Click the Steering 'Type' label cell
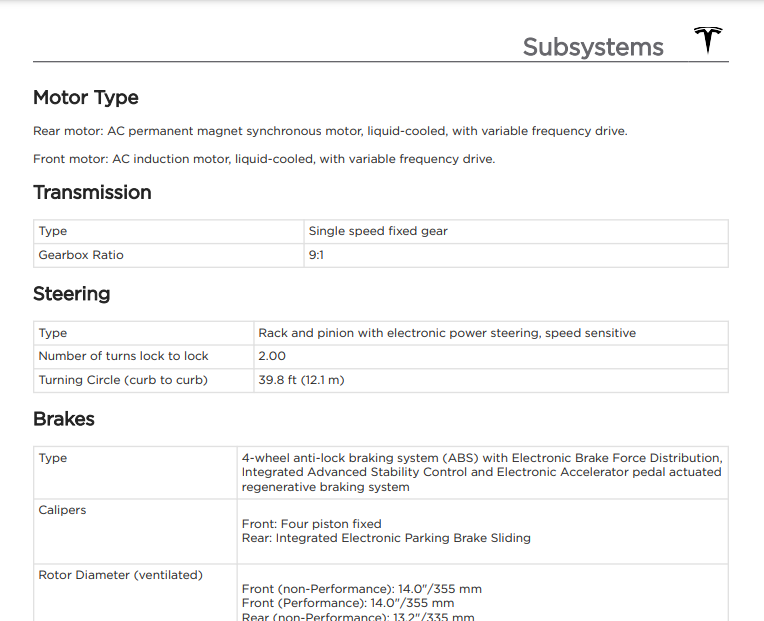Viewport: 764px width, 621px height. tap(143, 333)
